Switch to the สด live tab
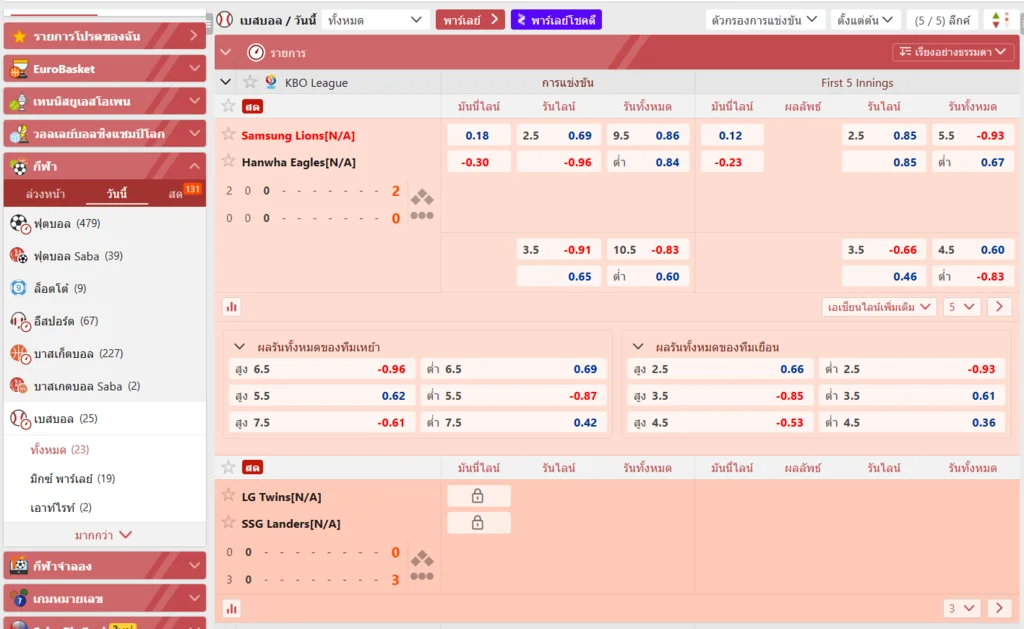 177,194
